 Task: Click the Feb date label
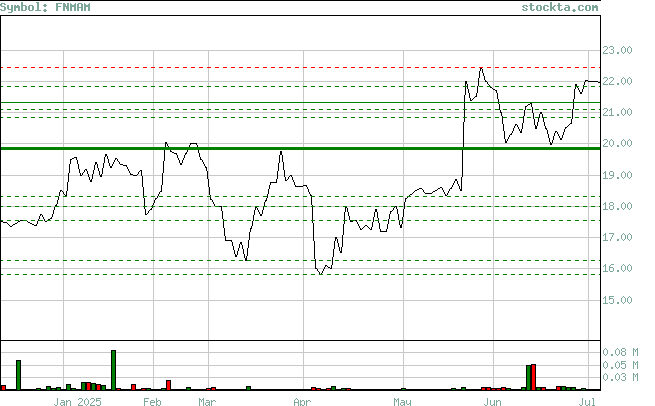coord(152,402)
